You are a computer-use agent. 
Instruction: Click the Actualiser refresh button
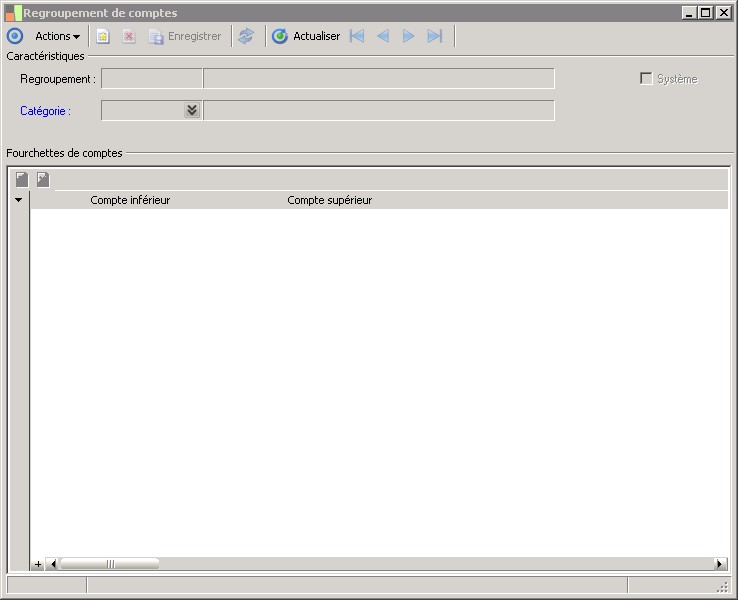tap(306, 36)
